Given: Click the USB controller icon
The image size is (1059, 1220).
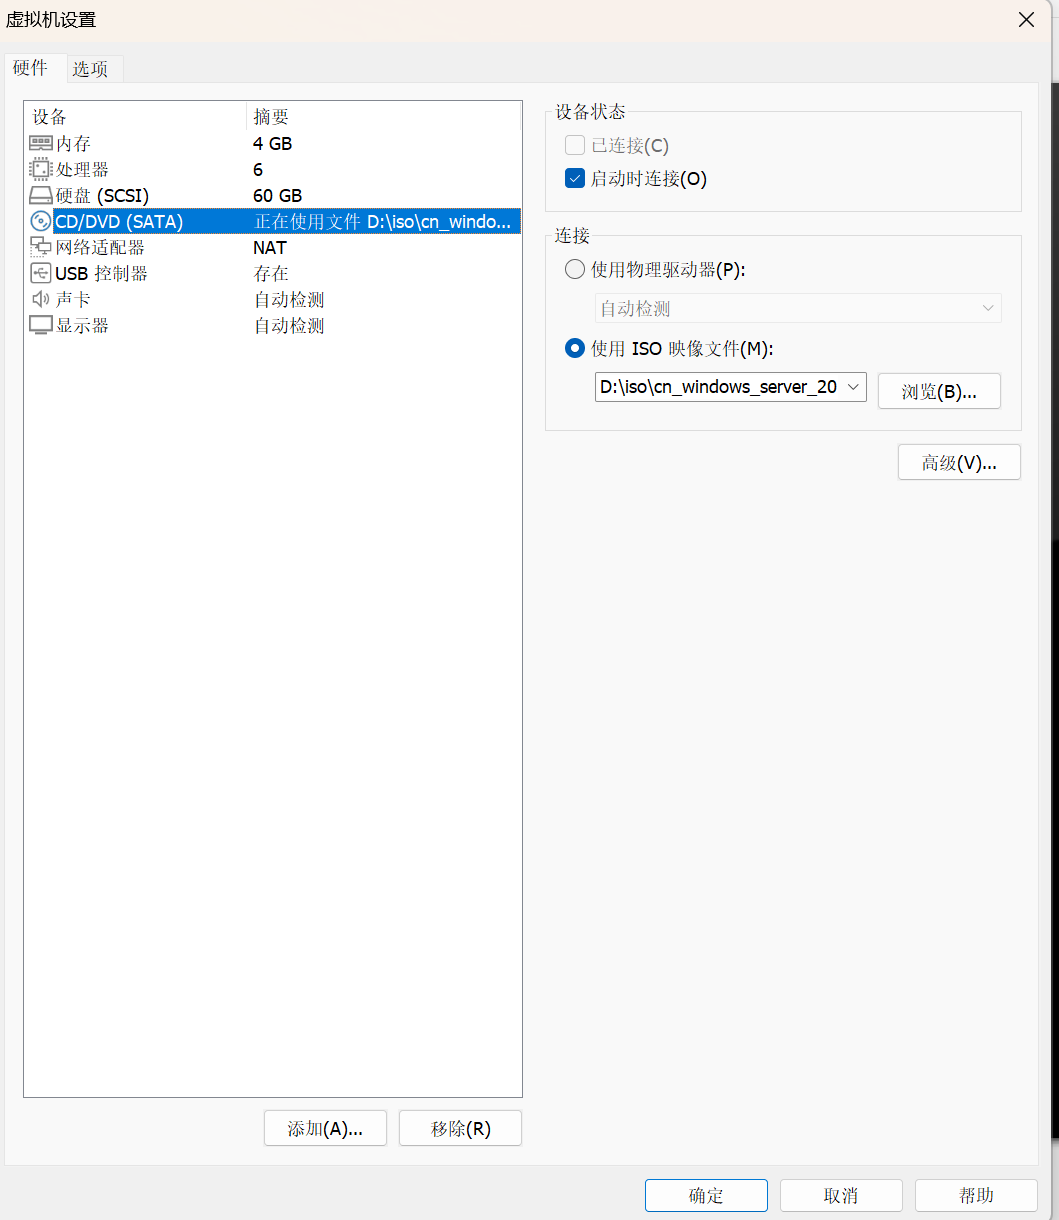Looking at the screenshot, I should click(x=41, y=274).
